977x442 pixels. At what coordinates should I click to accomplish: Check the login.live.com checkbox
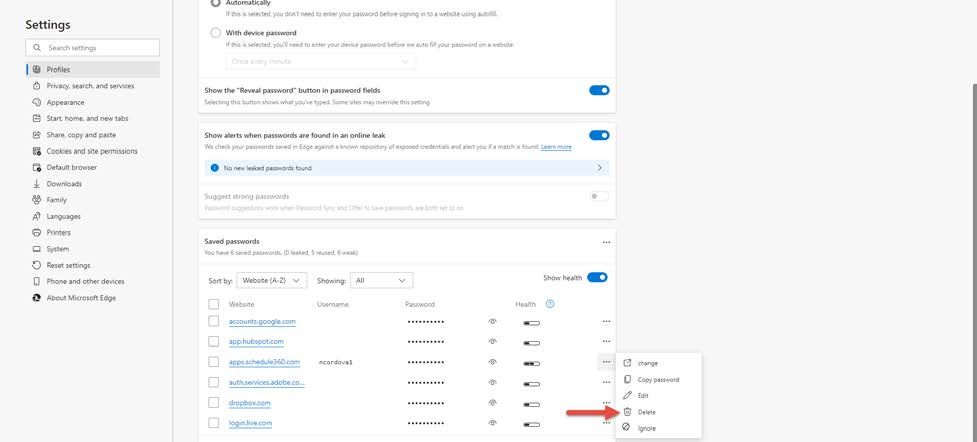click(x=214, y=423)
